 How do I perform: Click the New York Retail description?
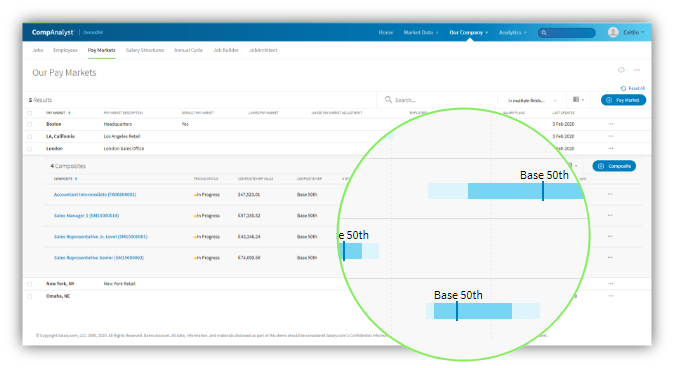pos(119,284)
